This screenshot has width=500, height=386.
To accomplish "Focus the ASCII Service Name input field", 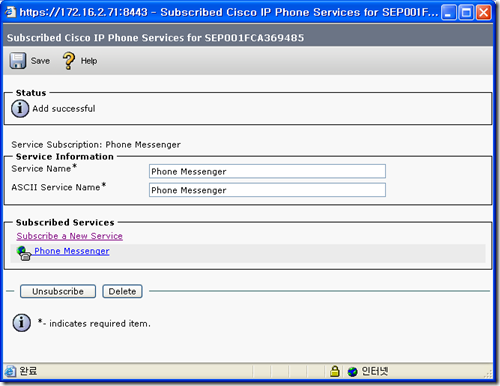I will [x=267, y=190].
